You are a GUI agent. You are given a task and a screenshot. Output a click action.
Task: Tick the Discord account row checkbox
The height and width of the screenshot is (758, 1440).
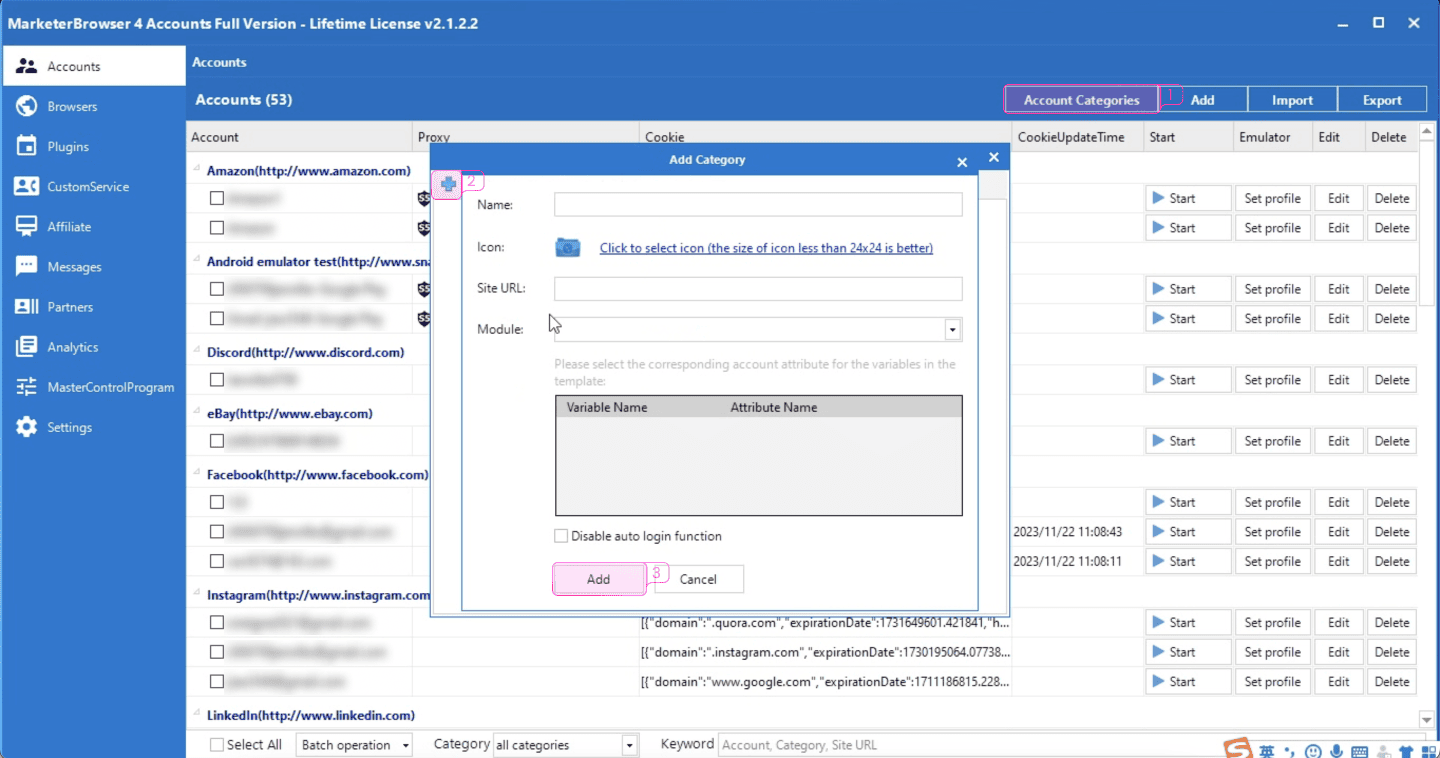point(216,380)
